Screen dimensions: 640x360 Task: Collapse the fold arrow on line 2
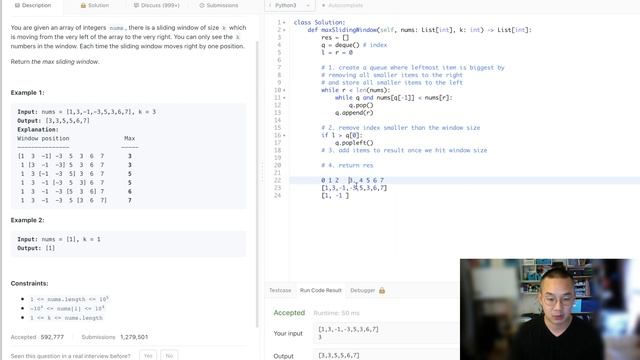[x=284, y=30]
